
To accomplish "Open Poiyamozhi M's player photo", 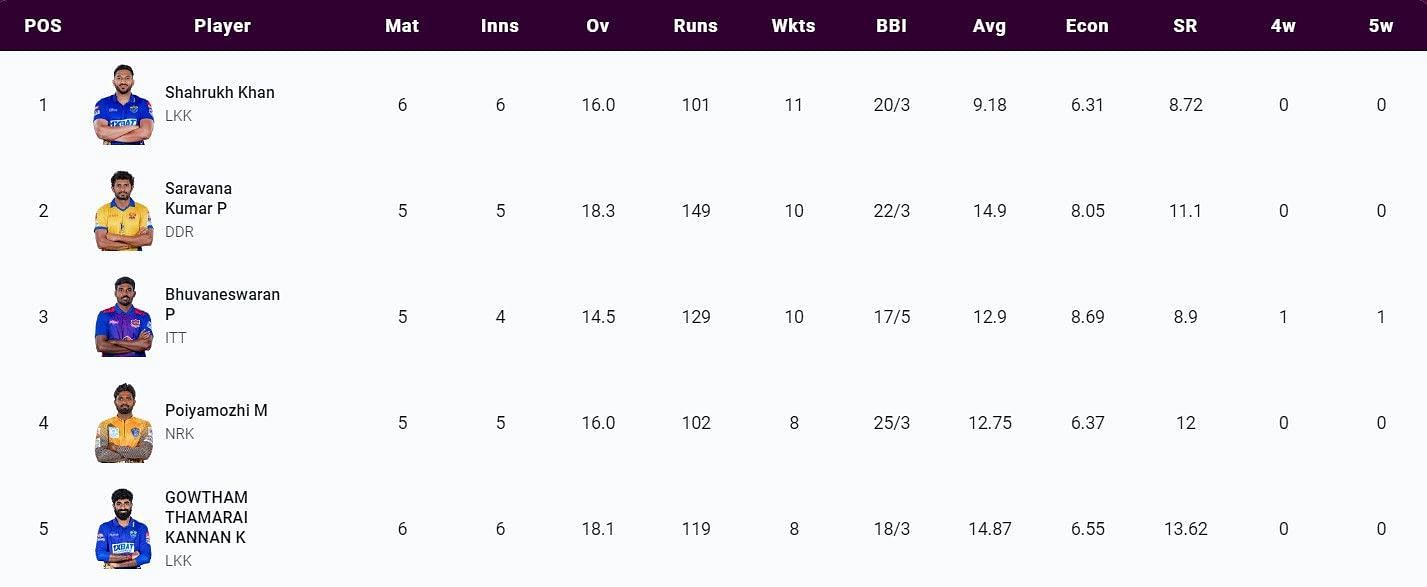I will click(x=123, y=423).
